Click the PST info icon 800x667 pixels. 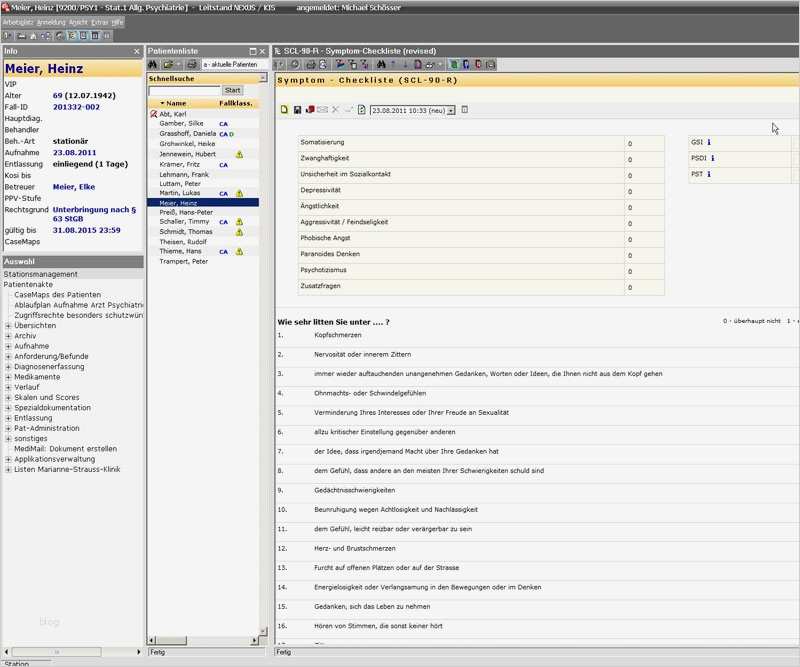(x=708, y=174)
